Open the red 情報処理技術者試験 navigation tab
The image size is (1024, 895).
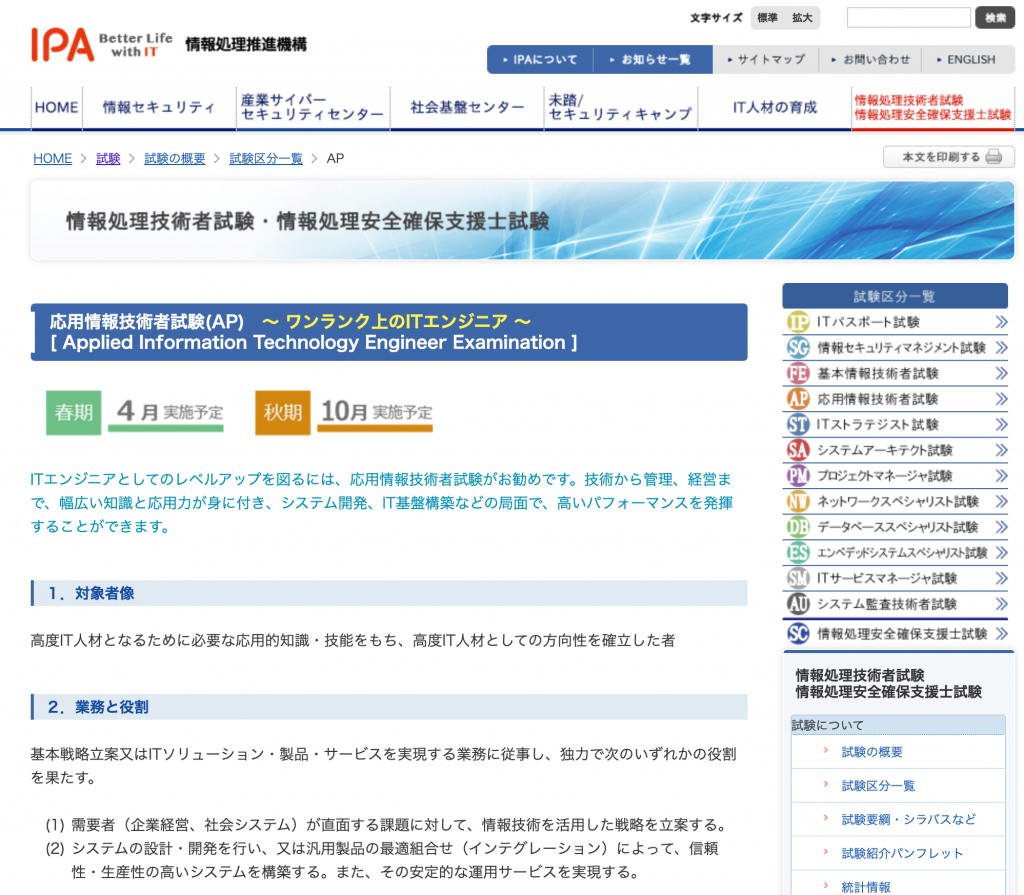pyautogui.click(x=933, y=108)
